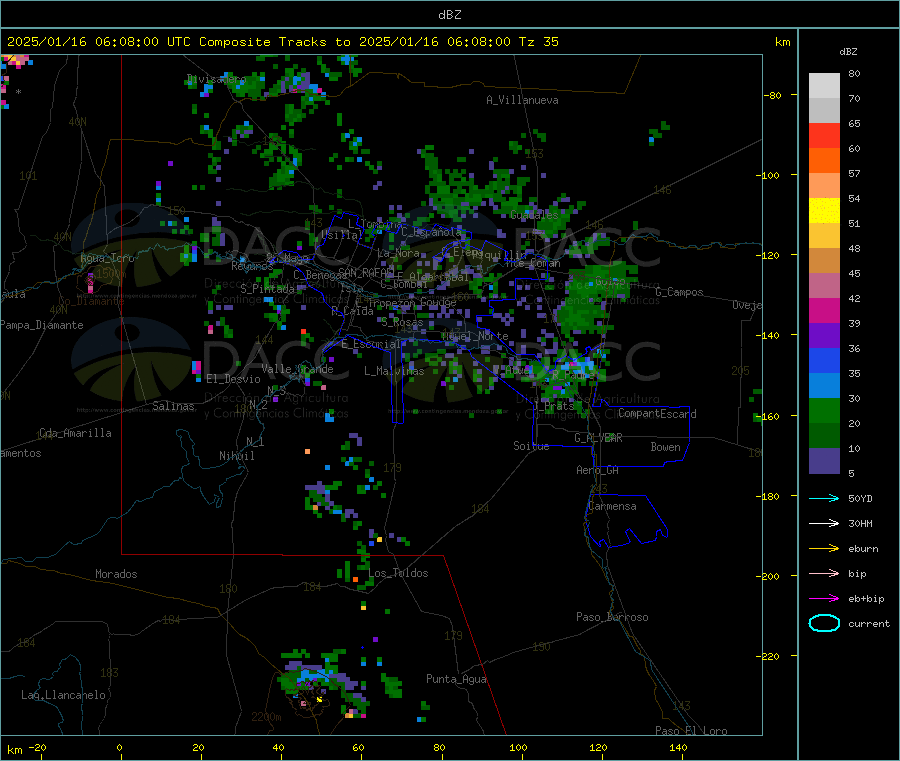Click the yellow 54 dBZ legend swatch
The width and height of the screenshot is (900, 761).
(x=824, y=211)
